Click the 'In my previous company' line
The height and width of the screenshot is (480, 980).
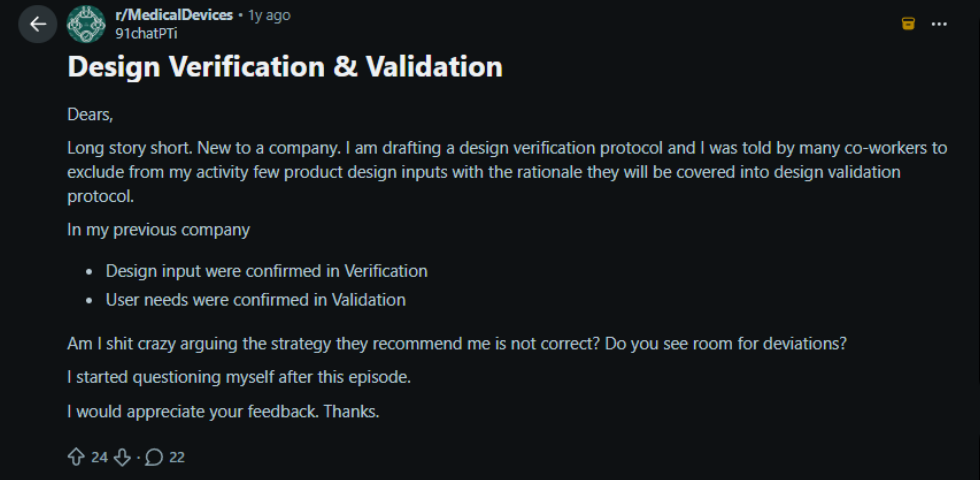tap(158, 230)
